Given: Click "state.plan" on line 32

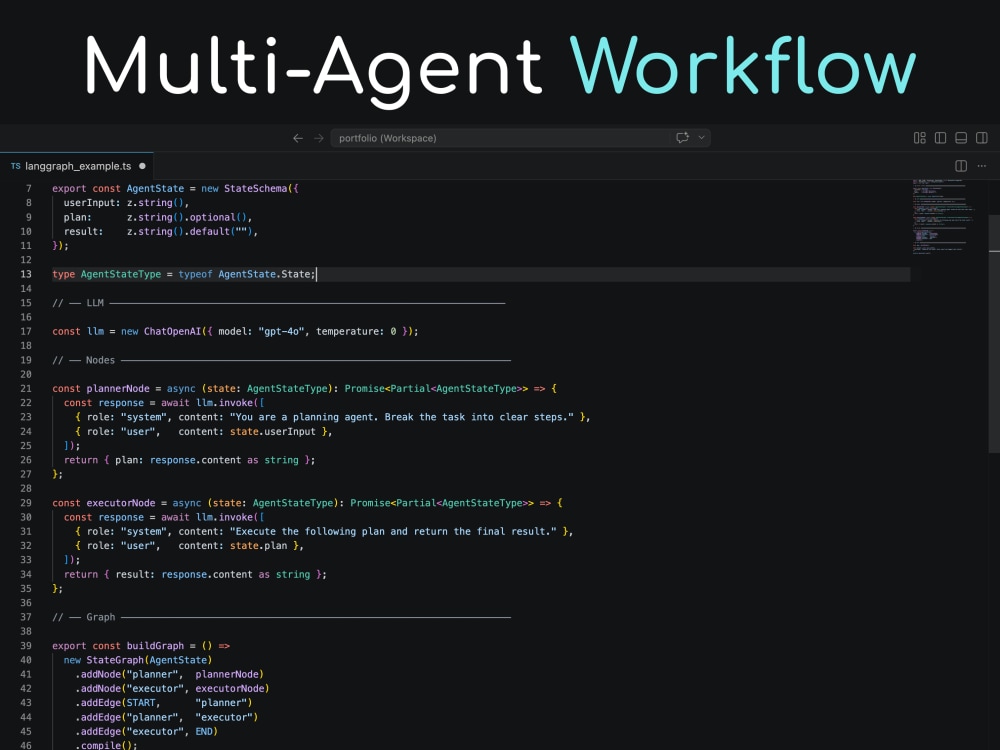Looking at the screenshot, I should click(258, 545).
